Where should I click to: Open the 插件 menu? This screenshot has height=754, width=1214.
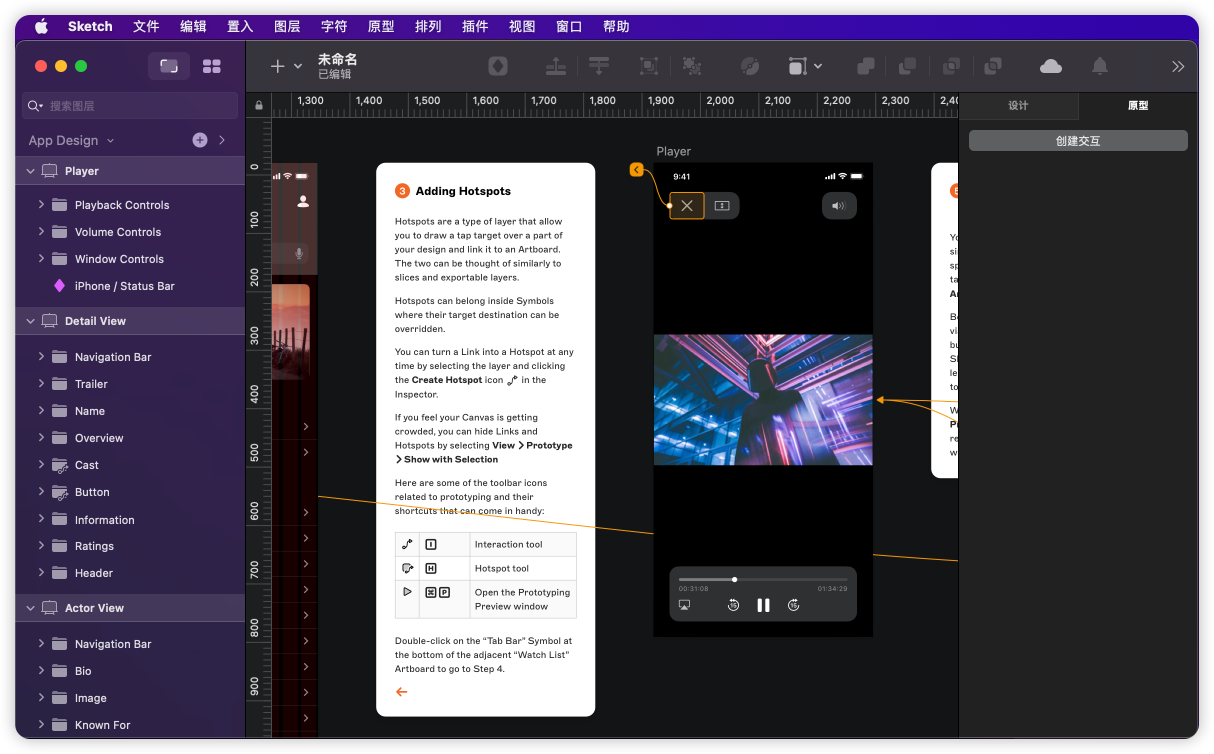click(475, 27)
